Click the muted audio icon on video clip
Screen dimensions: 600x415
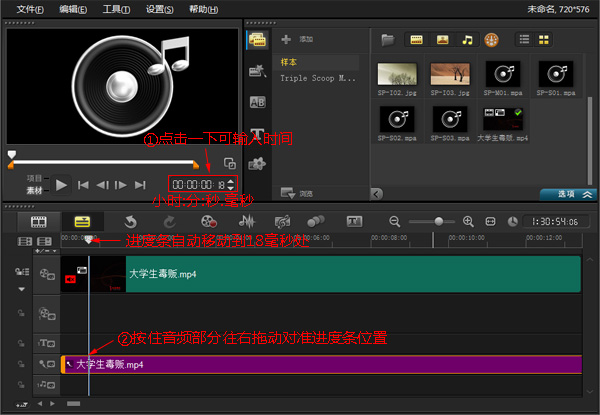70,279
